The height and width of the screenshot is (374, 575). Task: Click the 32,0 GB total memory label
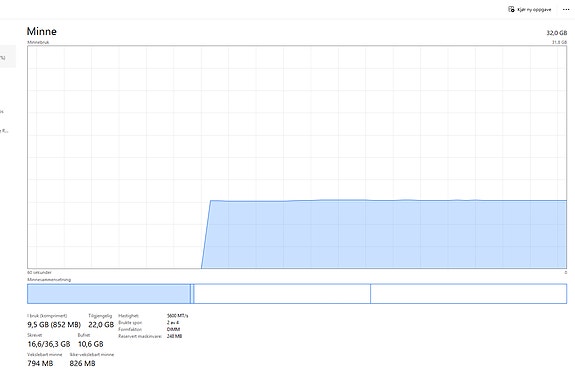[x=557, y=33]
